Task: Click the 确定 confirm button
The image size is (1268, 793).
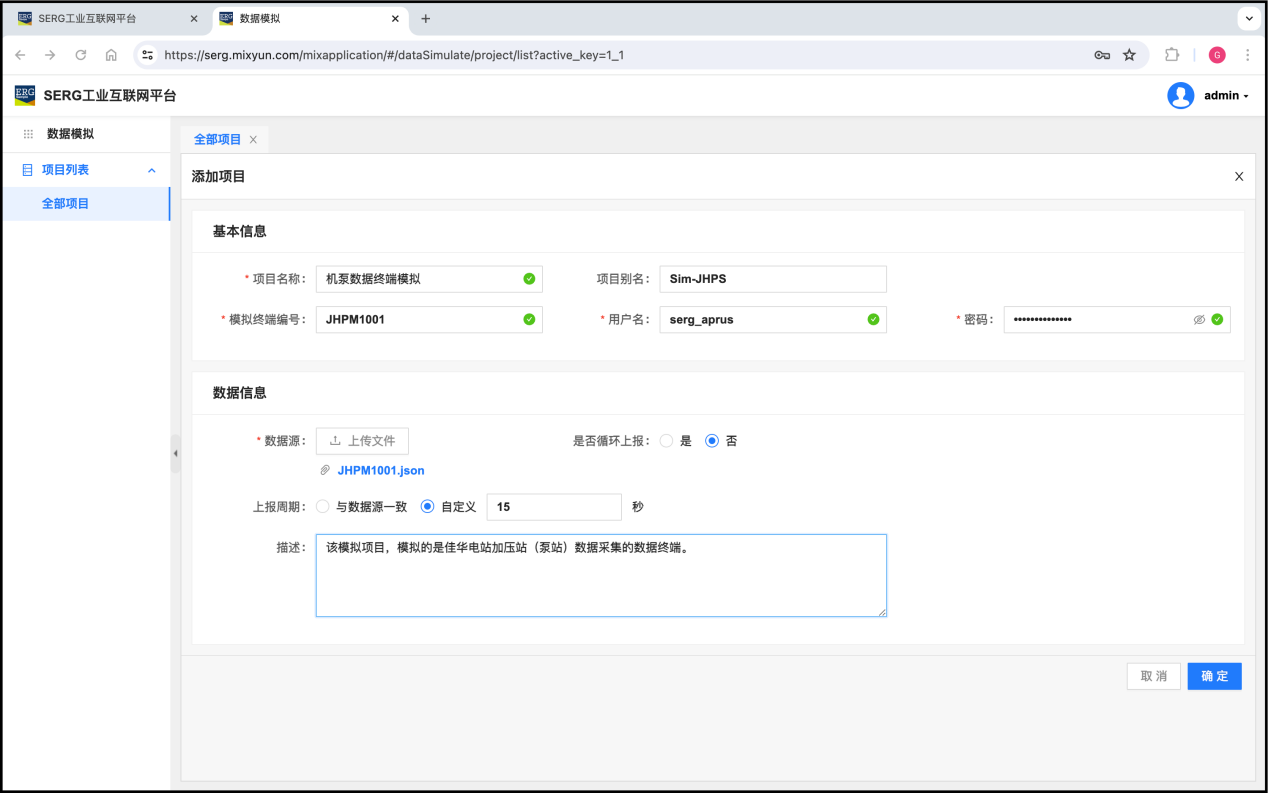Action: point(1214,676)
